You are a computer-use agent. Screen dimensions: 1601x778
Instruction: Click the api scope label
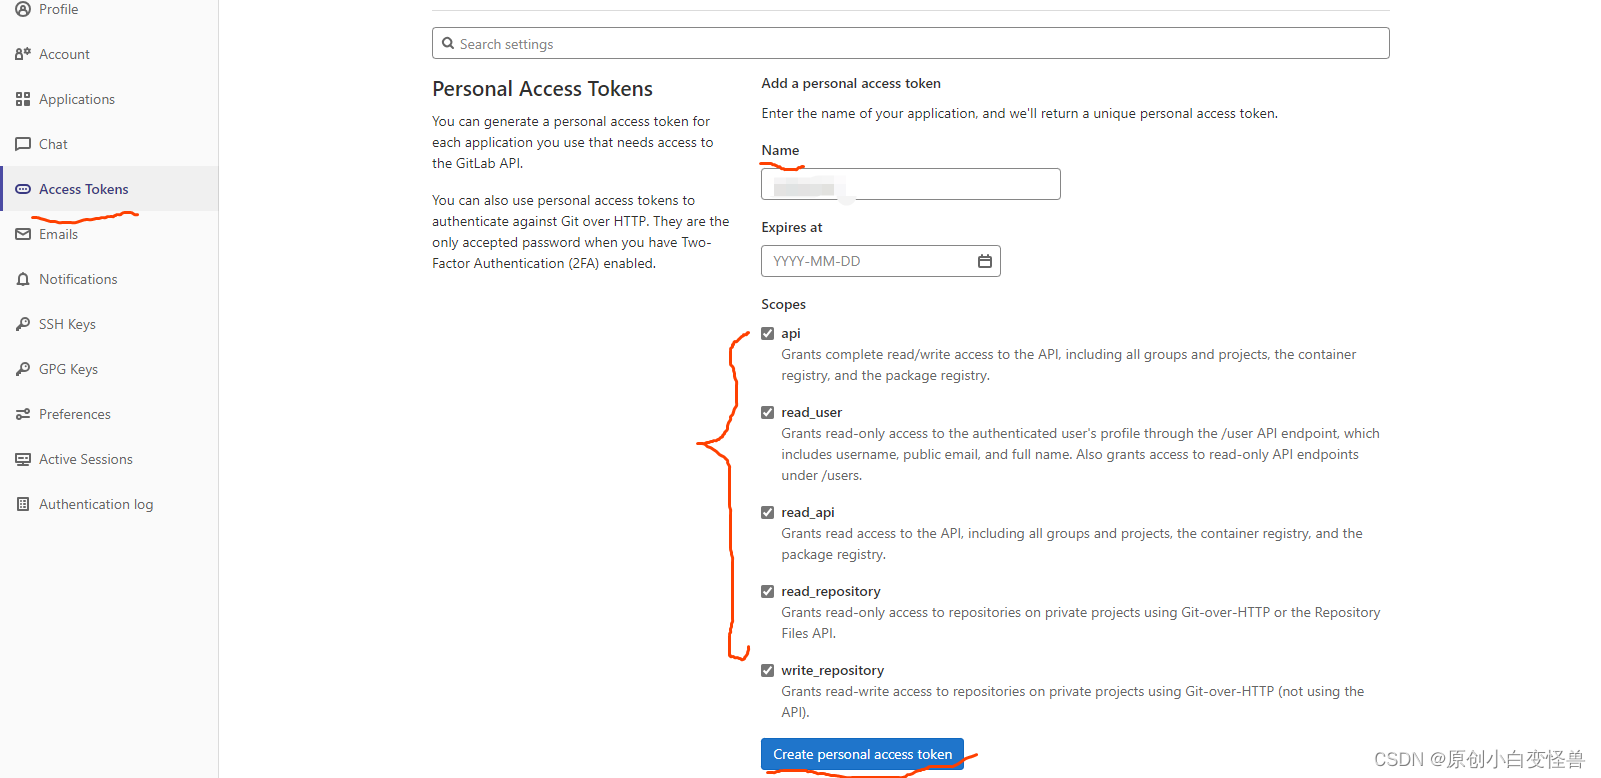click(791, 333)
